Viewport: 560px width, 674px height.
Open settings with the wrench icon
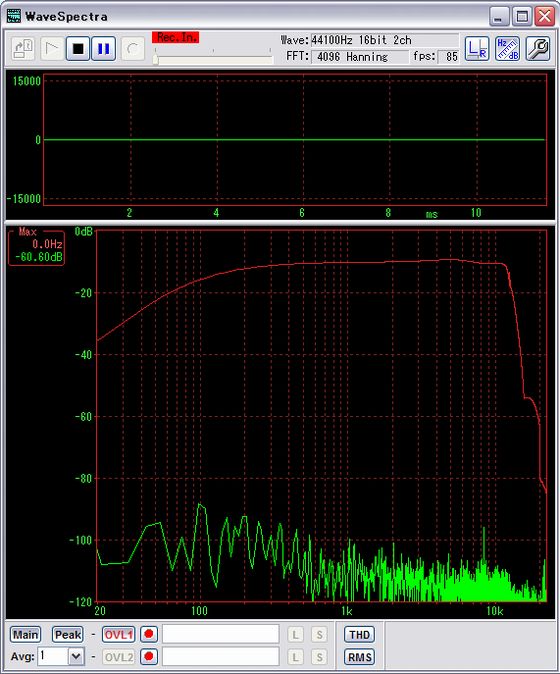[x=538, y=49]
